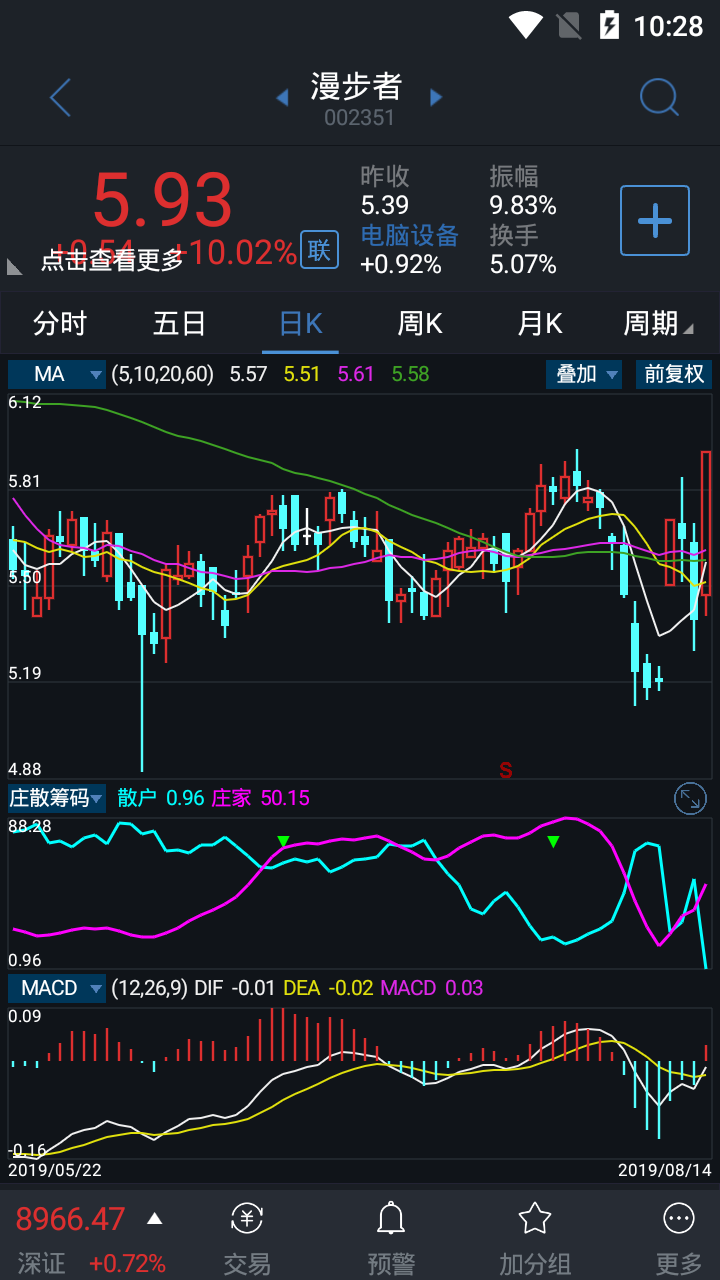Tap the 庄家 50.15 reading
The image size is (720, 1280).
(x=261, y=798)
